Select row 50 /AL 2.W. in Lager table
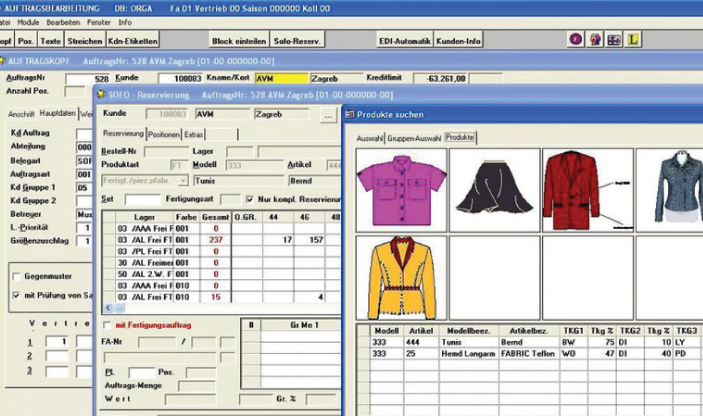 221,274
